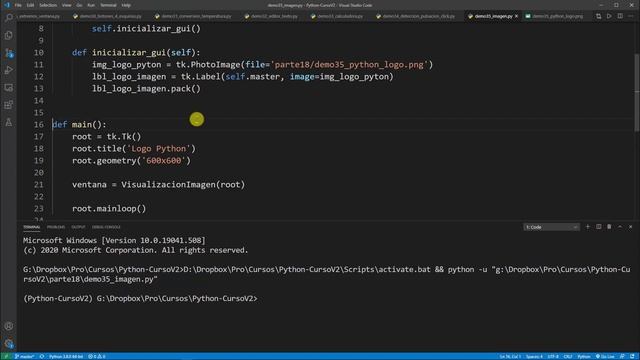Click master branch in status bar
The image size is (640, 360).
coord(24,357)
